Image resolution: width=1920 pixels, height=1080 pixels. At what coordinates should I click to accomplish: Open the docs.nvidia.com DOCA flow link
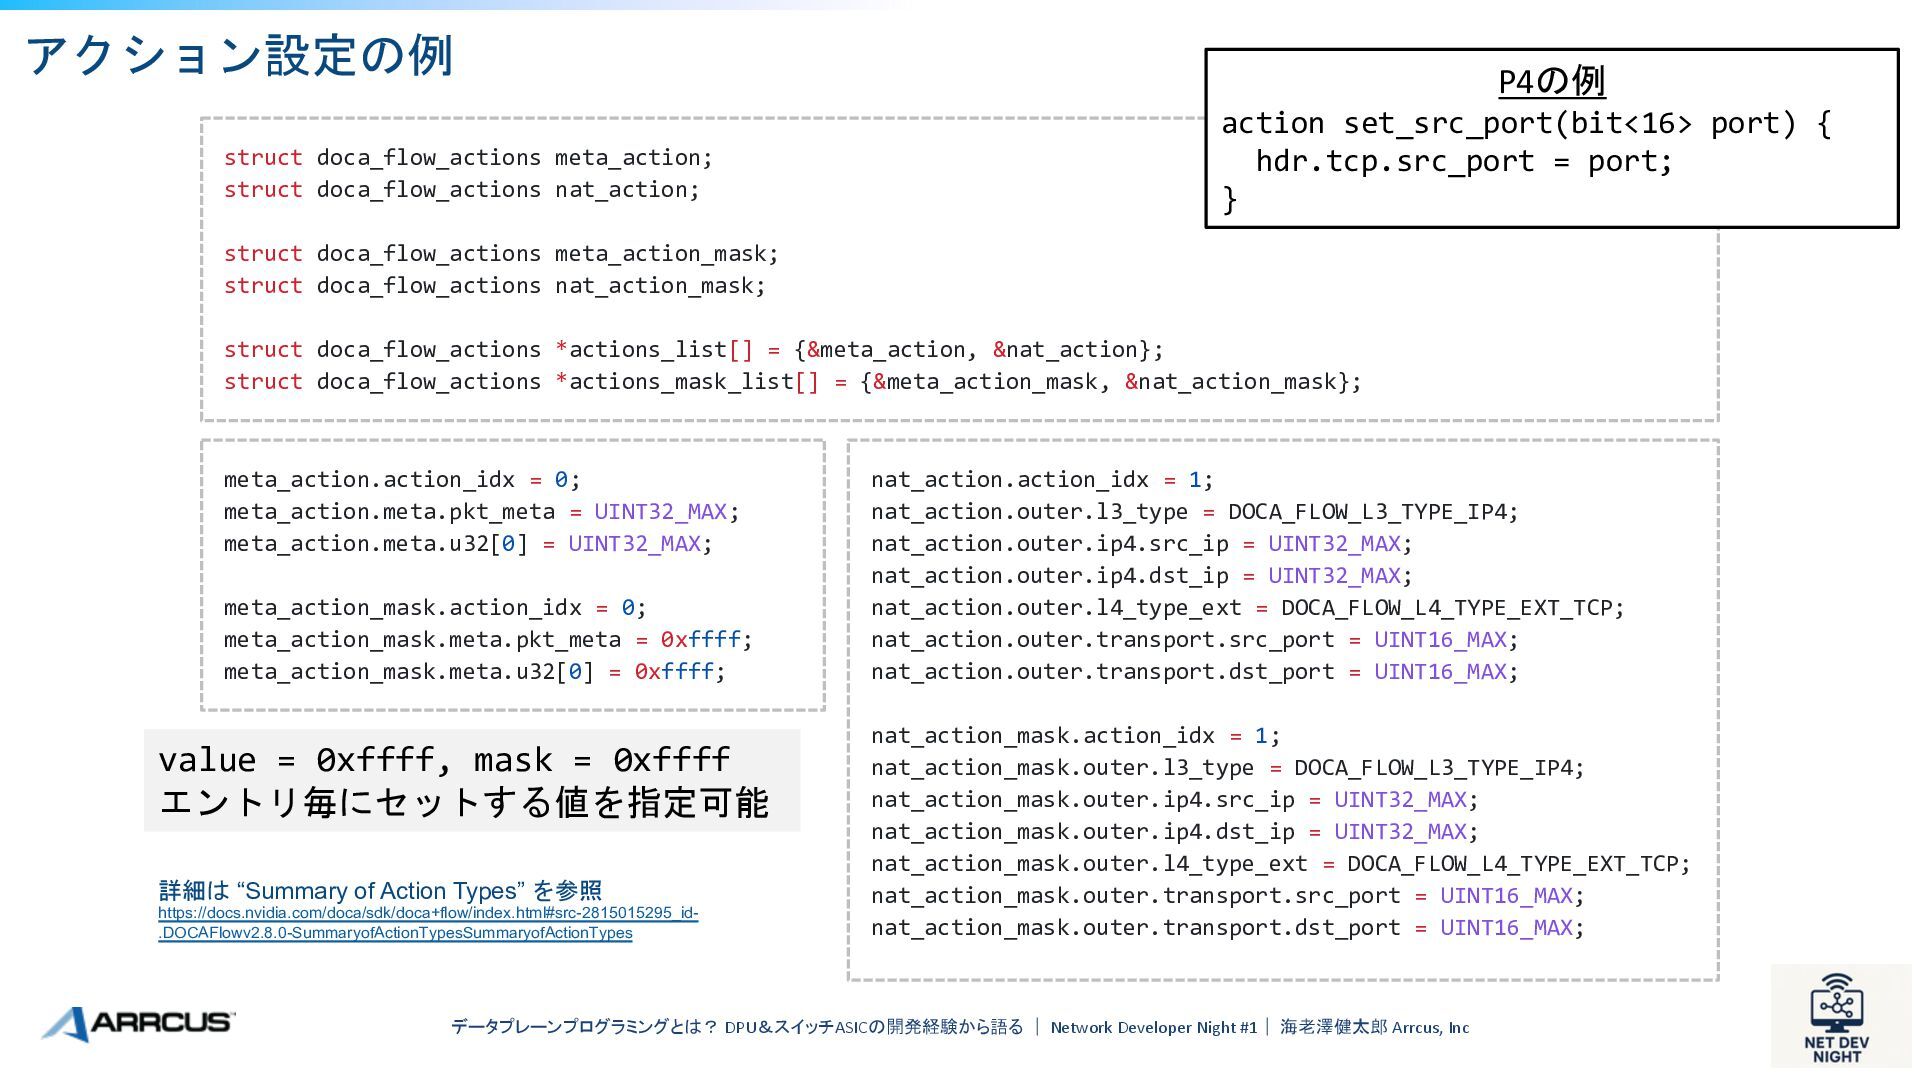(x=428, y=913)
